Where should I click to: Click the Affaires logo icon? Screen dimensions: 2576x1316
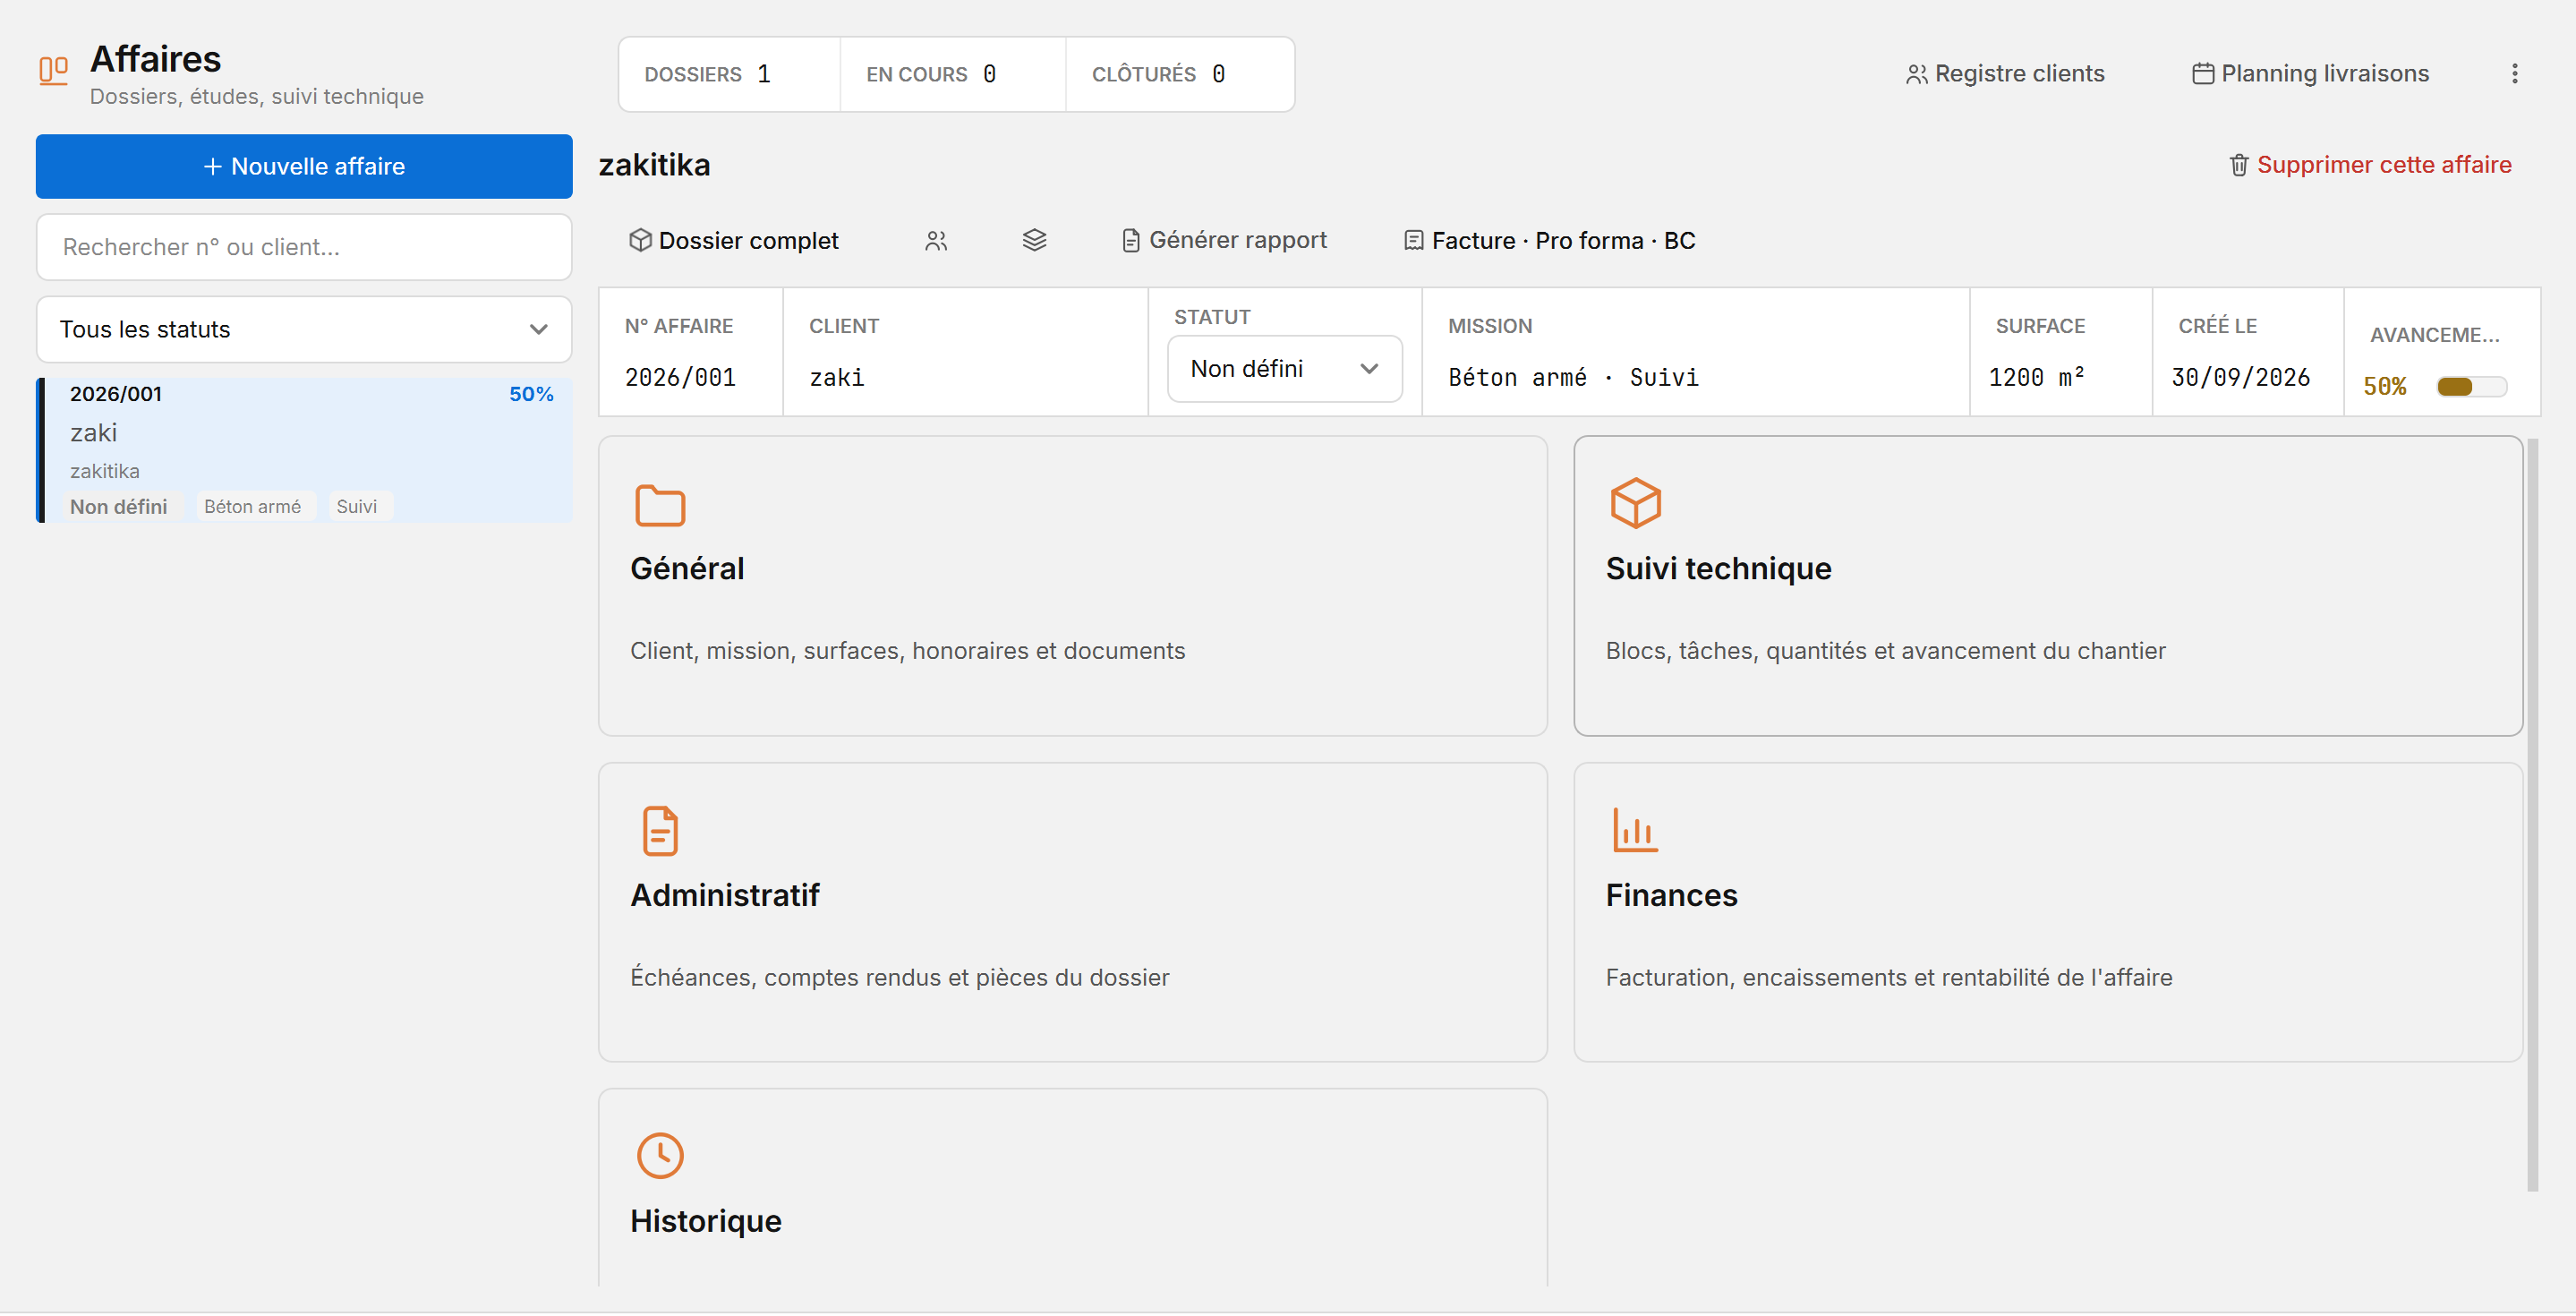coord(53,71)
